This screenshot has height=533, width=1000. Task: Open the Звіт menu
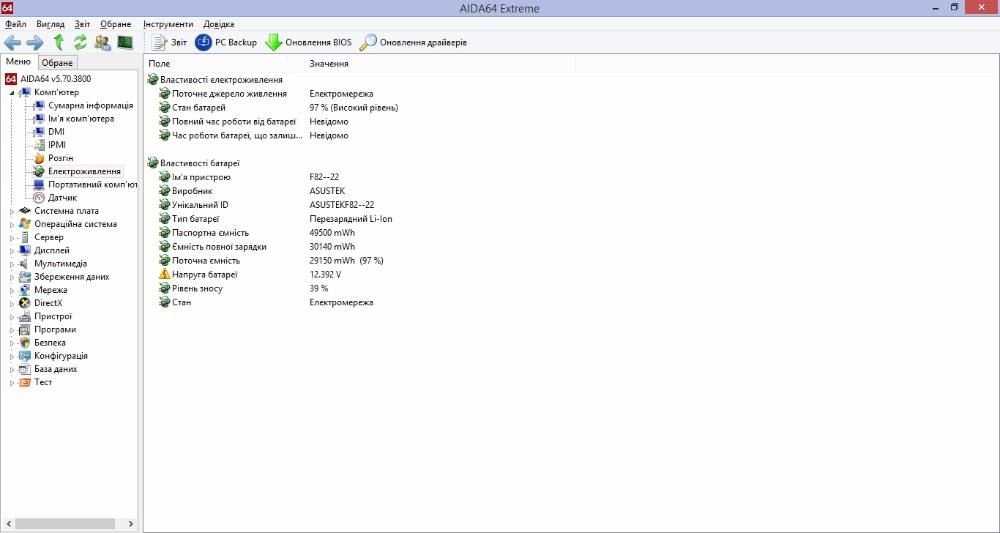pos(82,24)
